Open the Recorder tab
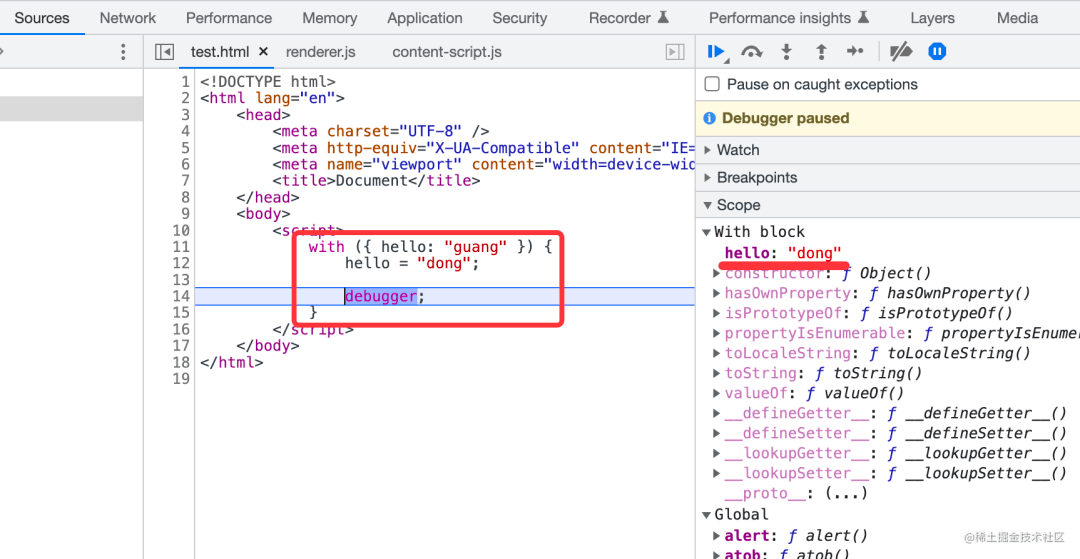 tap(629, 18)
